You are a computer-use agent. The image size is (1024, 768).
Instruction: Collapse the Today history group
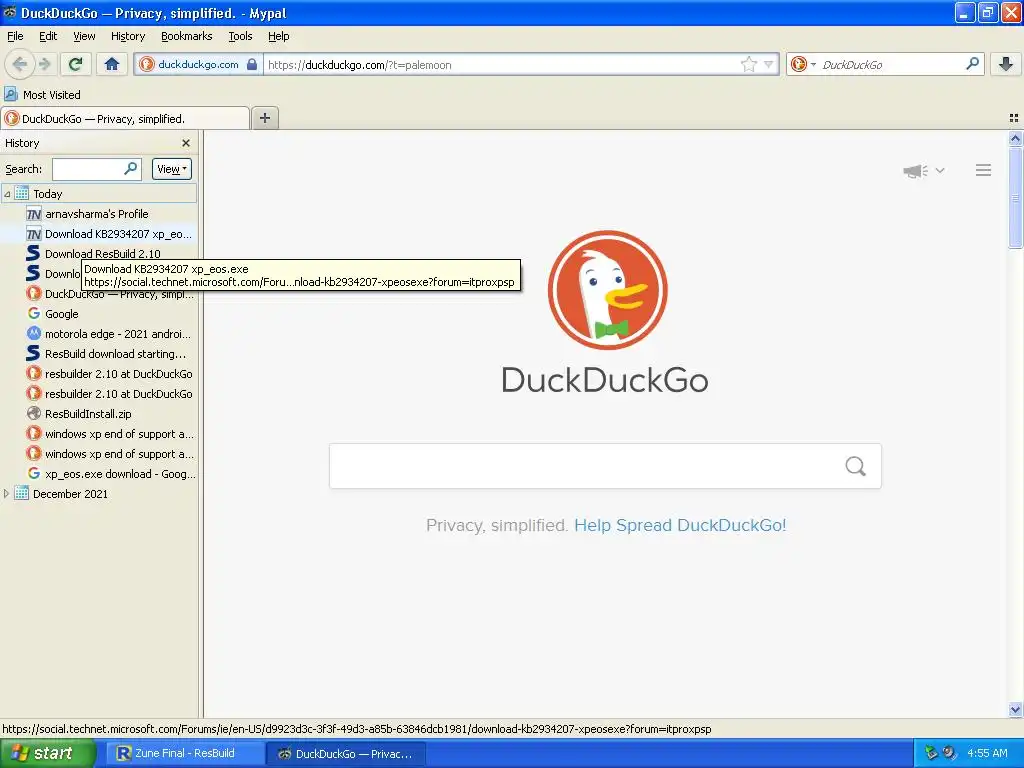[x=7, y=194]
